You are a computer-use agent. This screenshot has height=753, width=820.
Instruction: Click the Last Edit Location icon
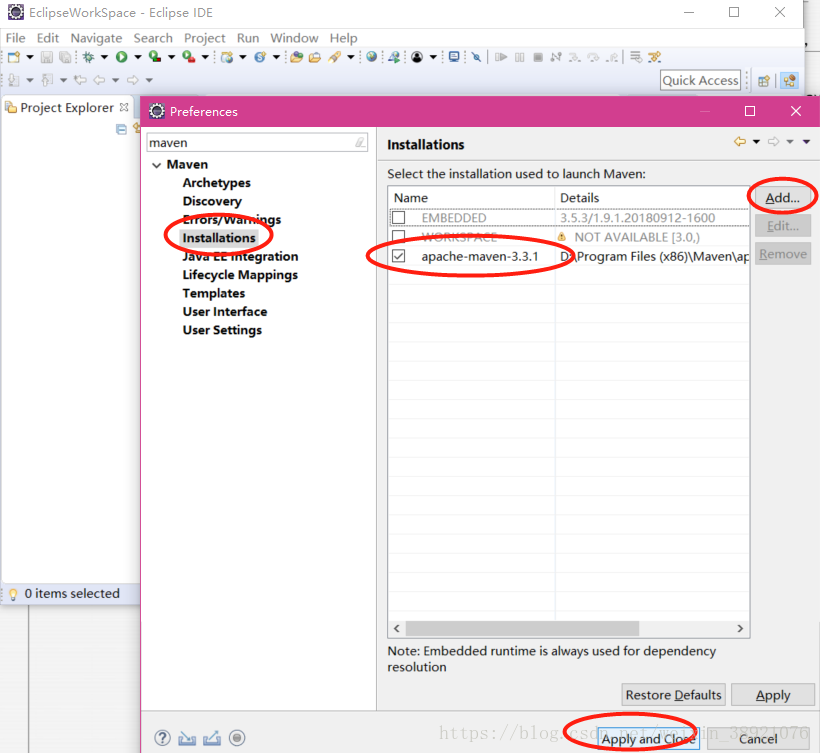click(80, 80)
